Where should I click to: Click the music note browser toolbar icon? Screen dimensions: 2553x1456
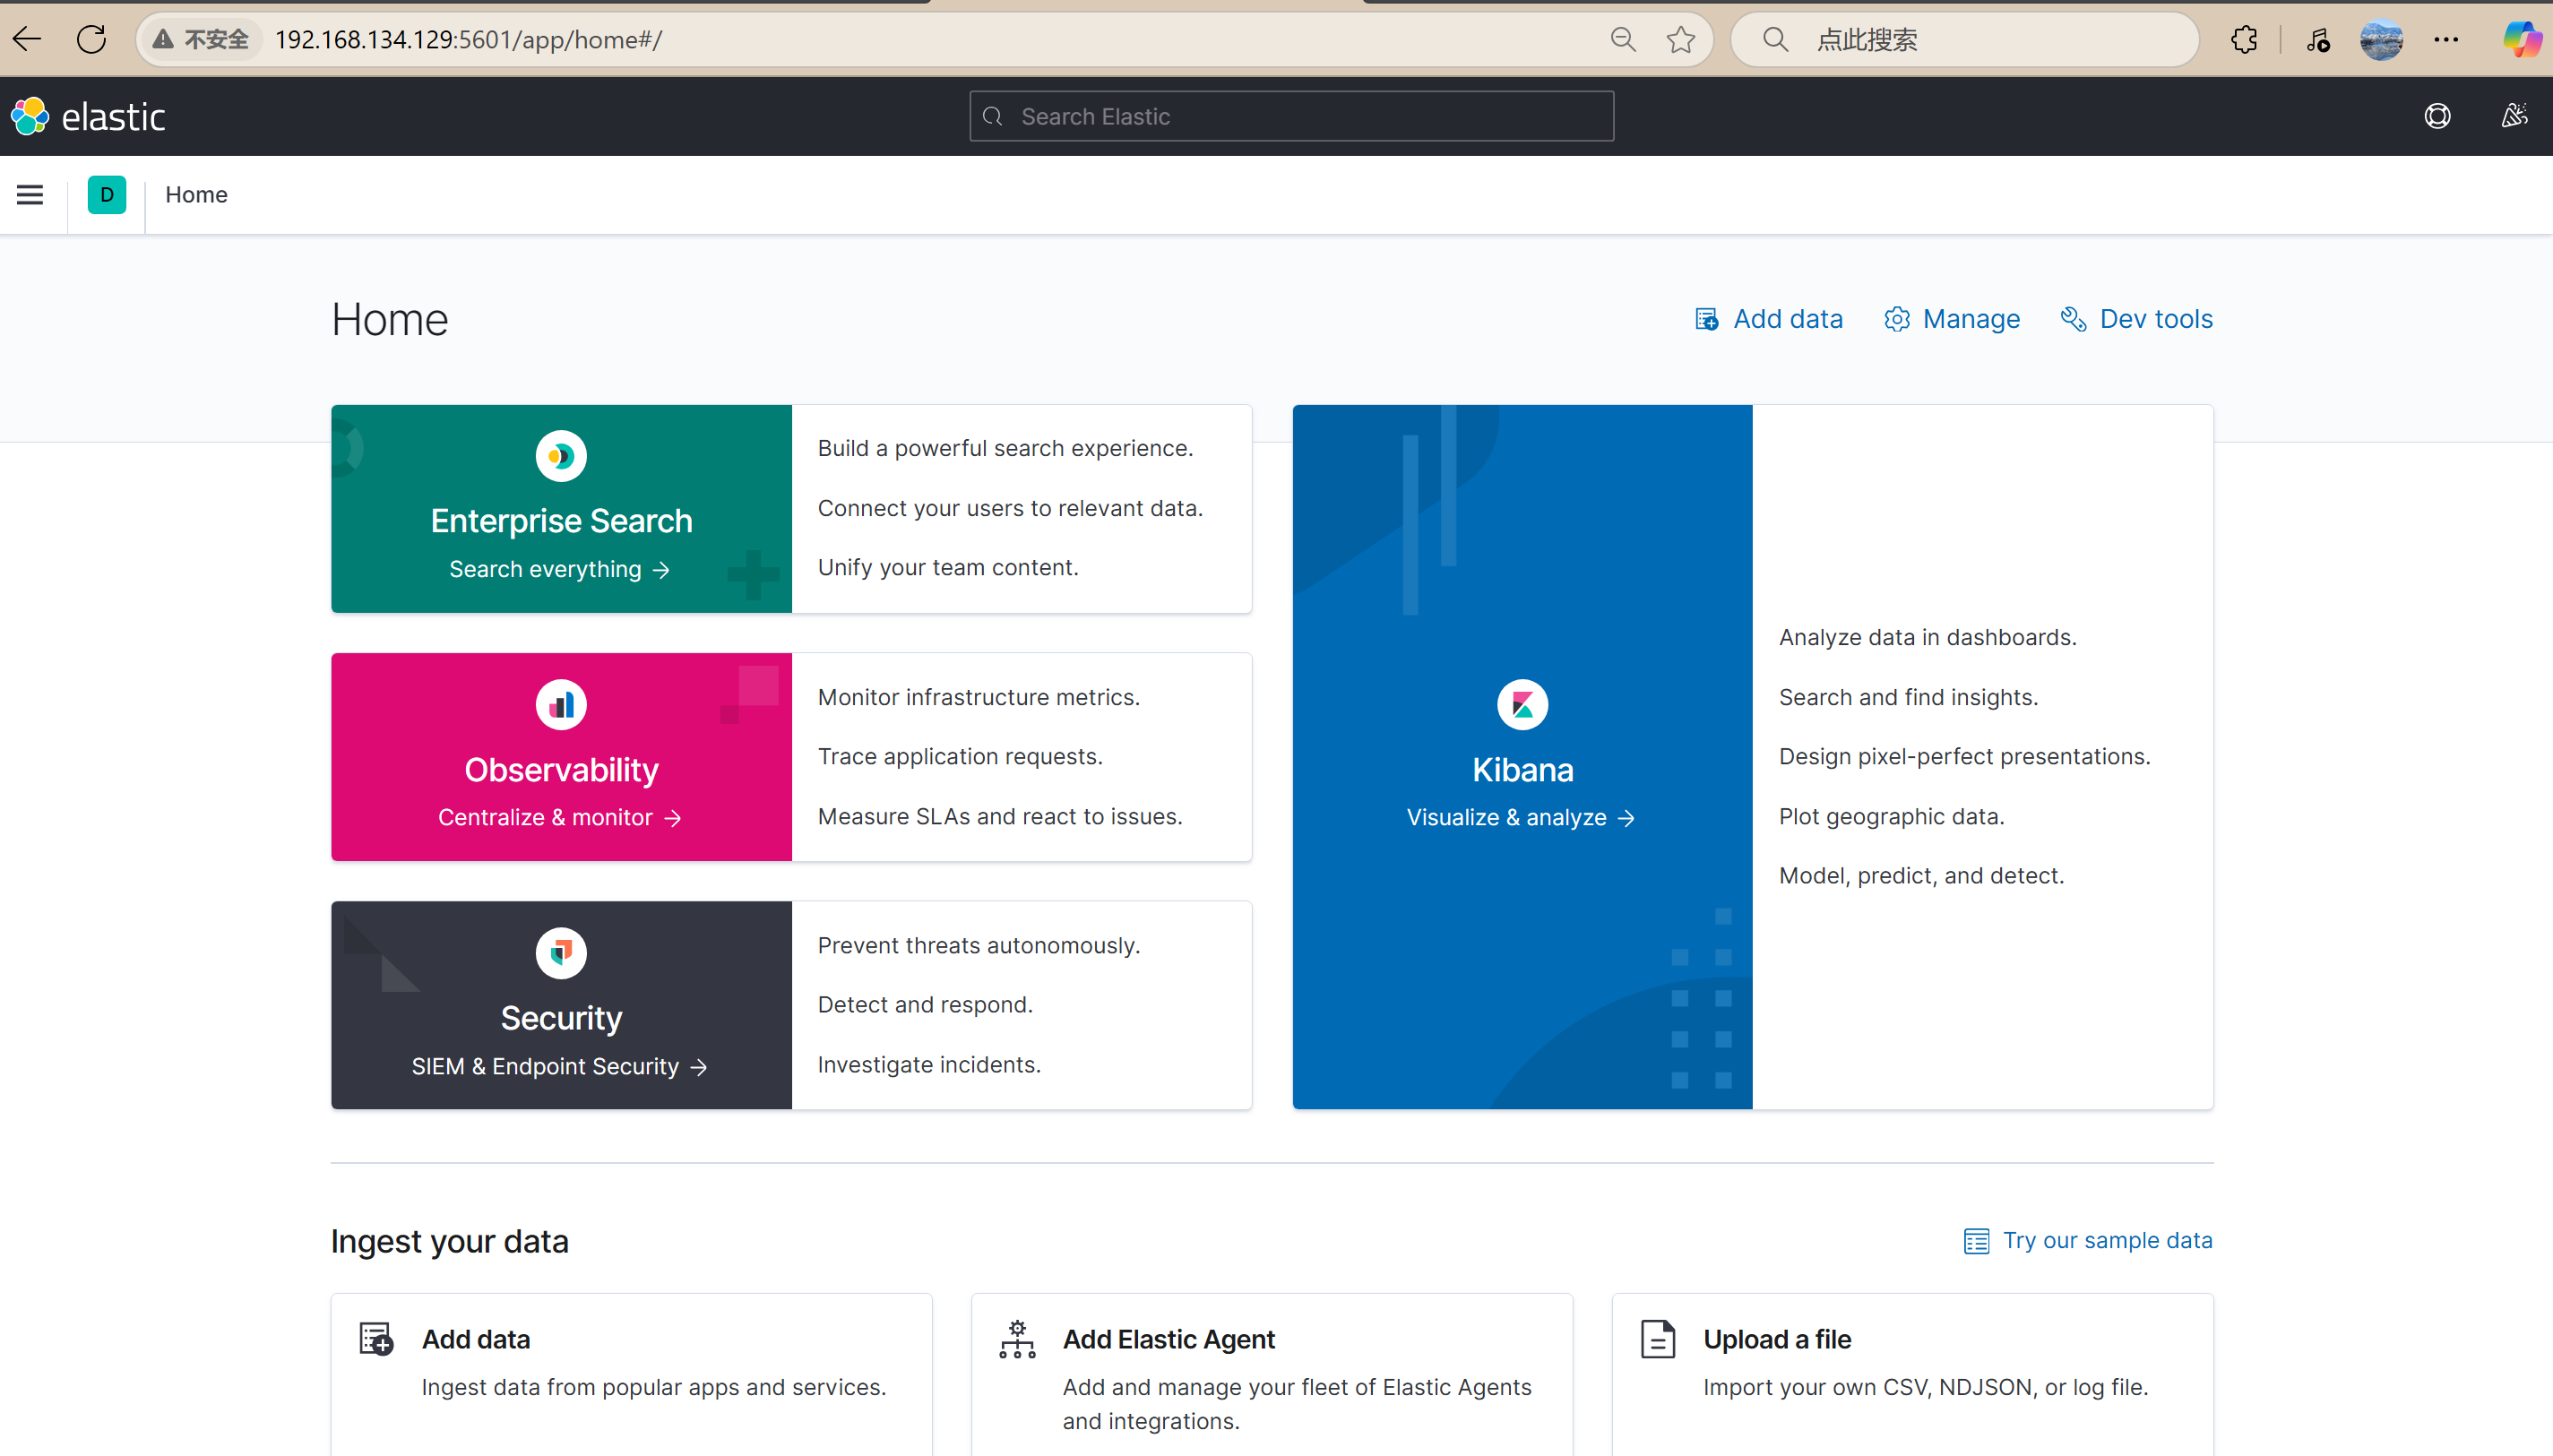tap(2318, 39)
